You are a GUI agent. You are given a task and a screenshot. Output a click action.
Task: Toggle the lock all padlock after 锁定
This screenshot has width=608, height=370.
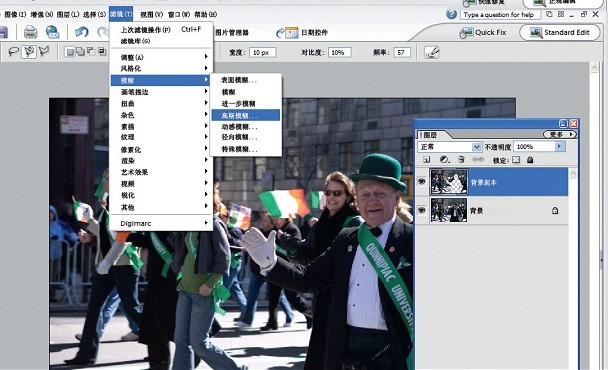pos(530,160)
